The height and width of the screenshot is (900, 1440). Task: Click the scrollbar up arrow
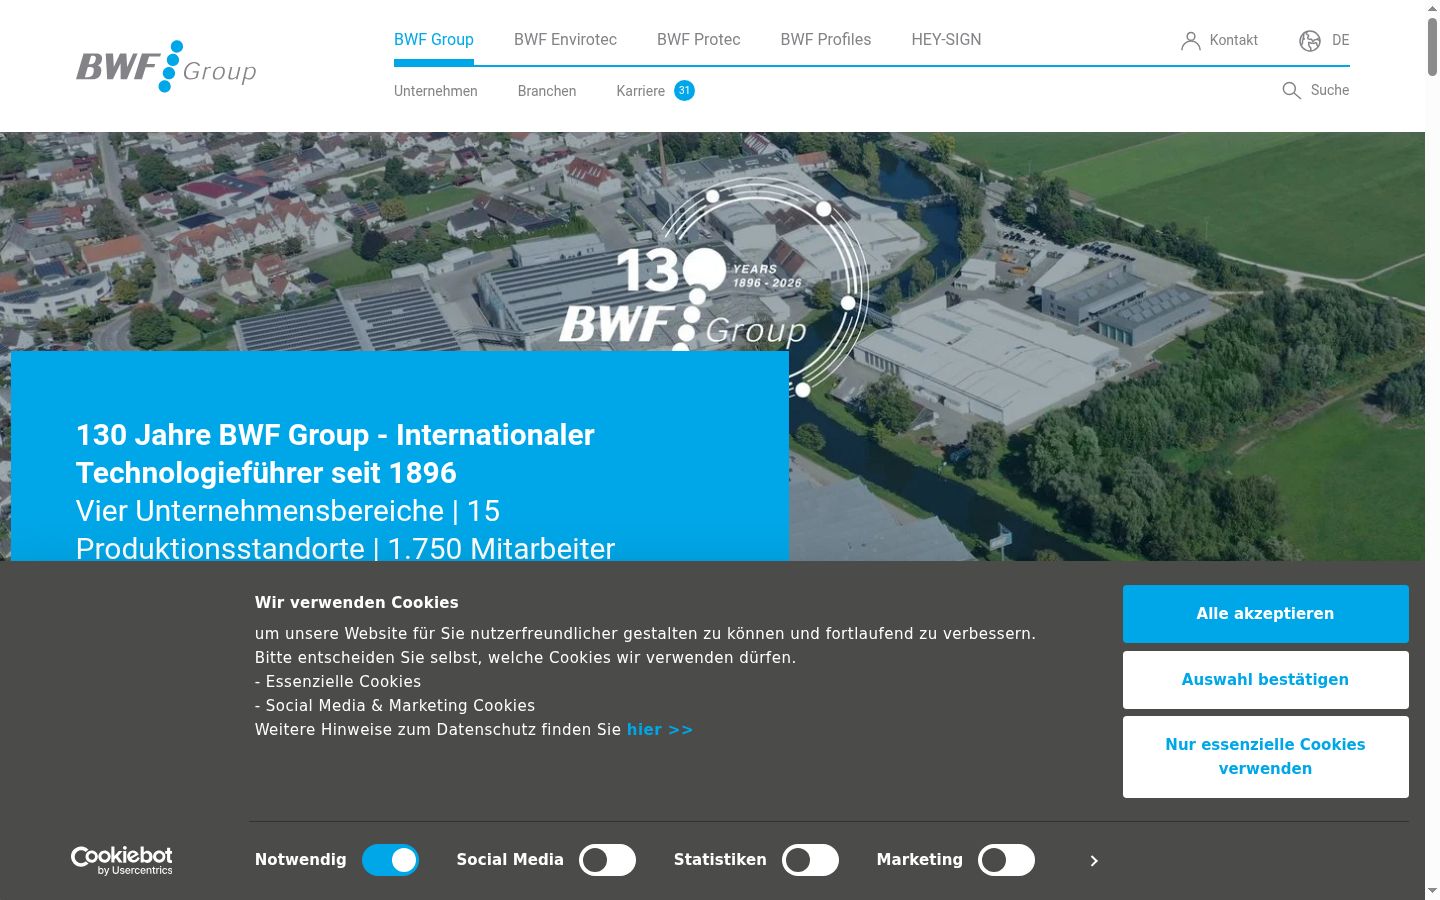point(1432,8)
